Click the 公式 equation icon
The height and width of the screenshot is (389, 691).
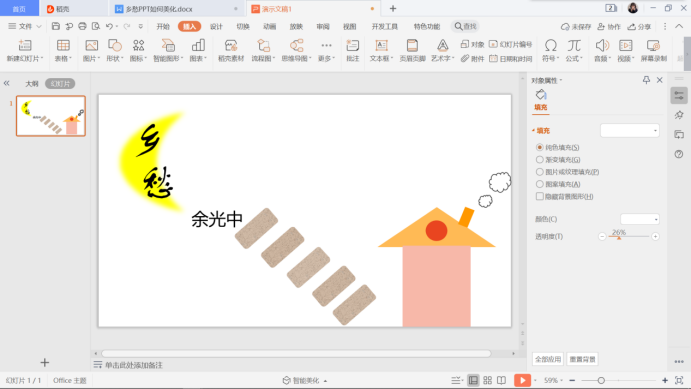click(574, 46)
